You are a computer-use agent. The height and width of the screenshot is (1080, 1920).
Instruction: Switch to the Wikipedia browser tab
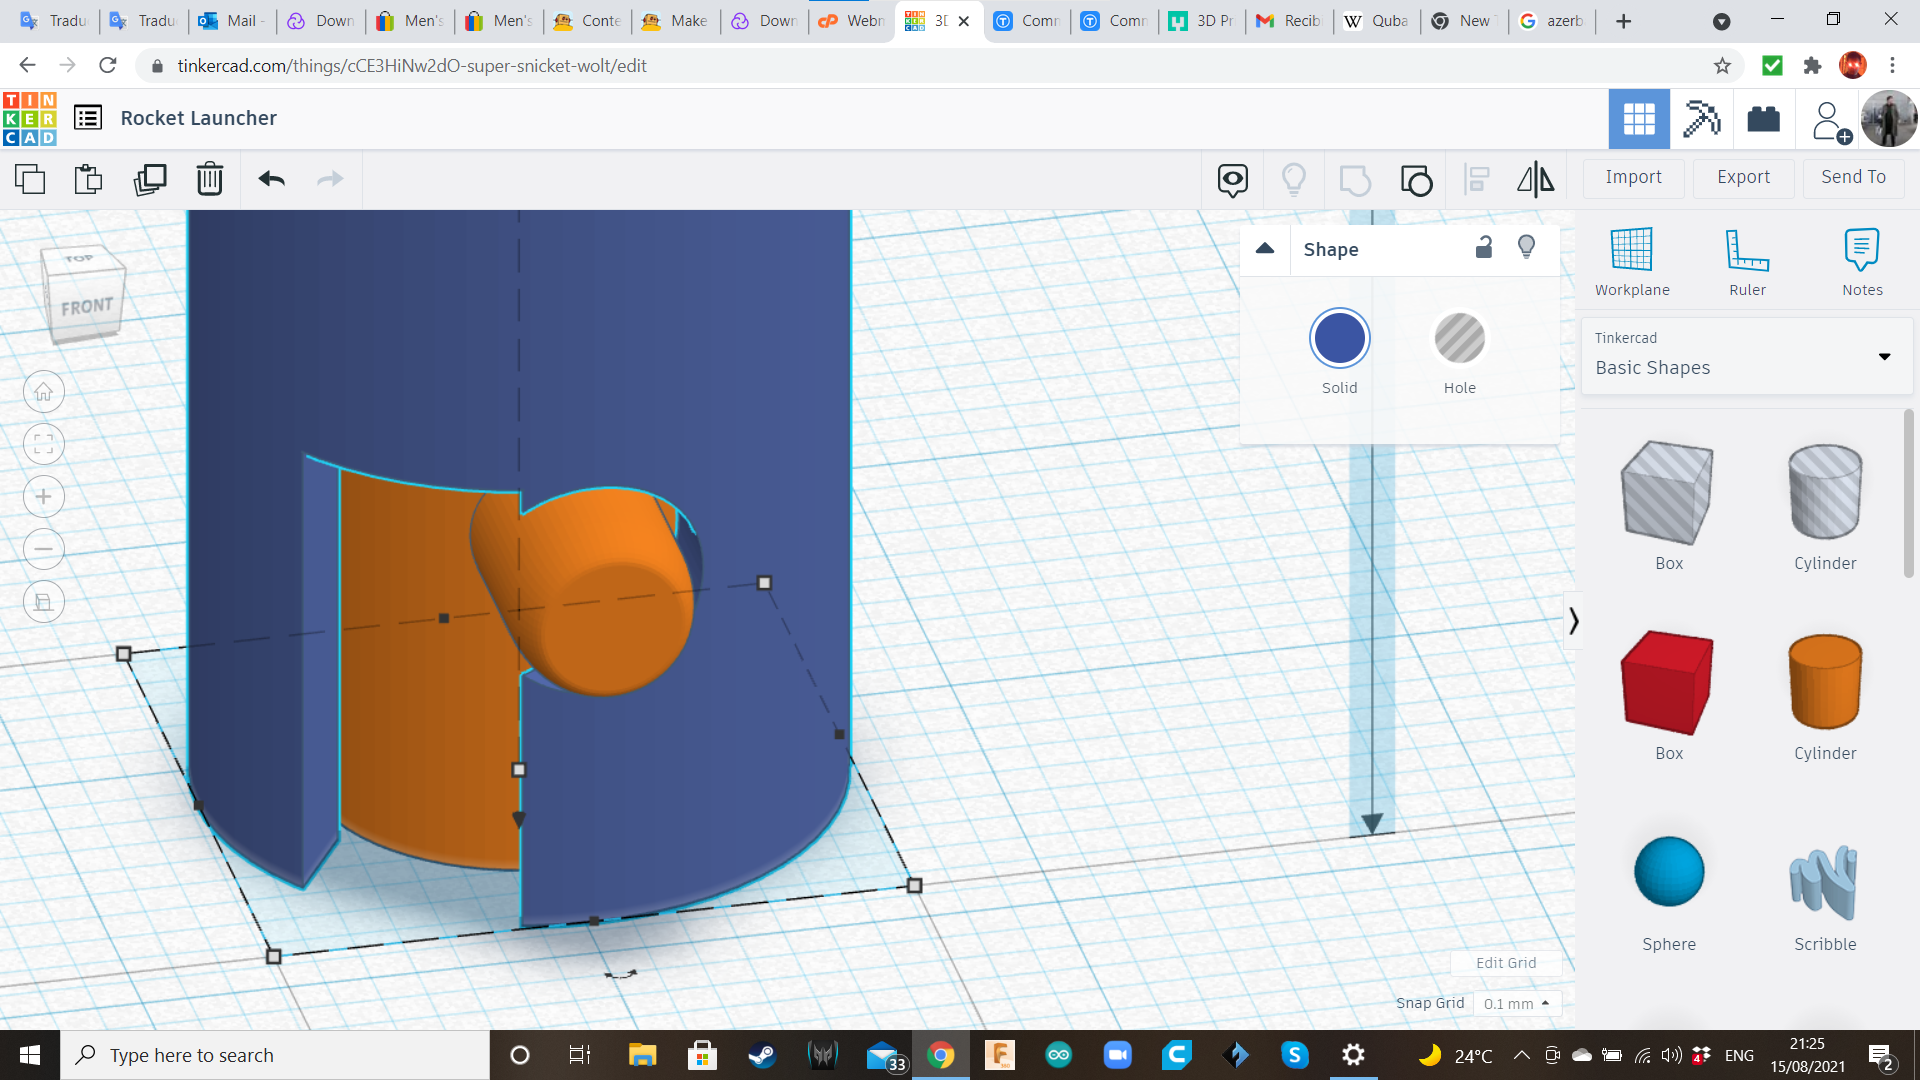coord(1377,21)
